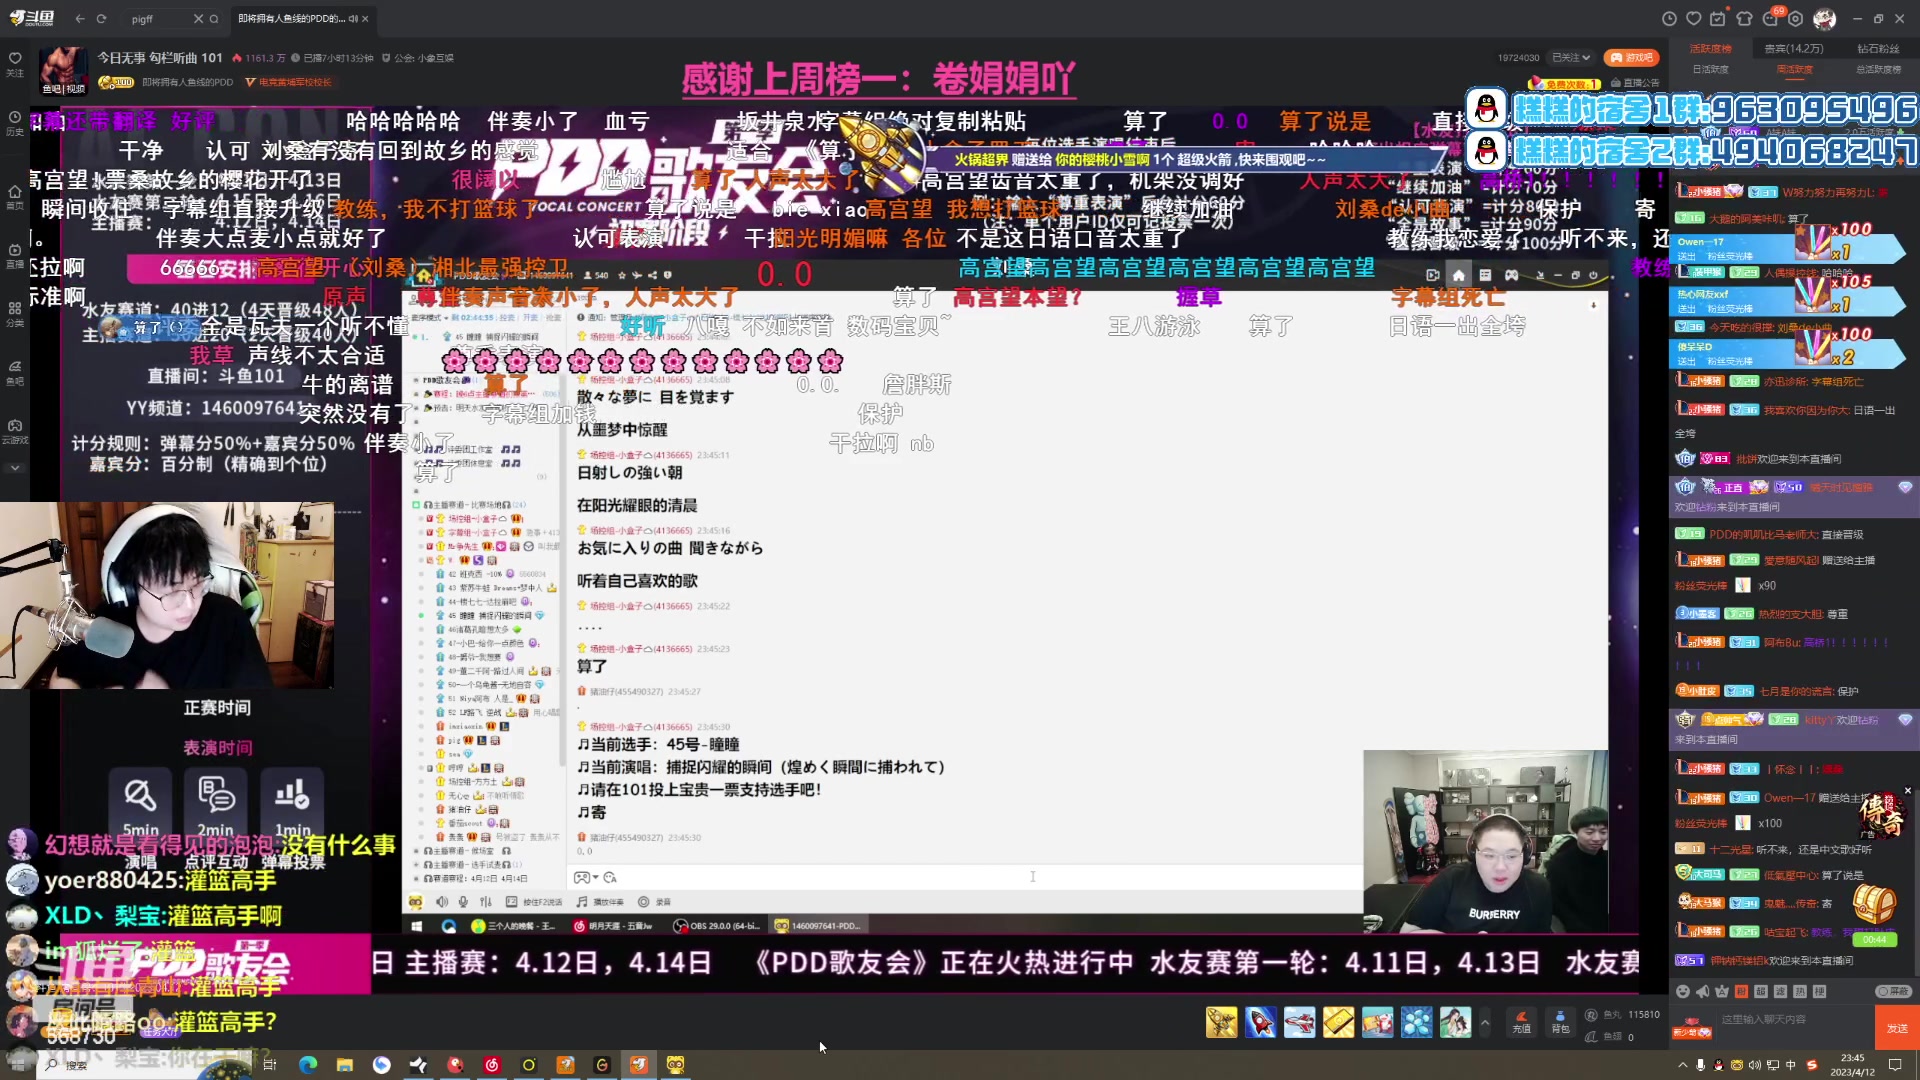Refresh the page with reload icon

101,19
